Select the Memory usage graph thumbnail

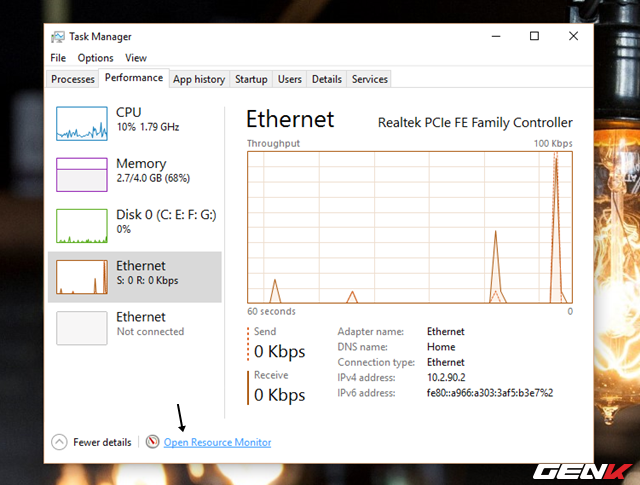point(82,173)
